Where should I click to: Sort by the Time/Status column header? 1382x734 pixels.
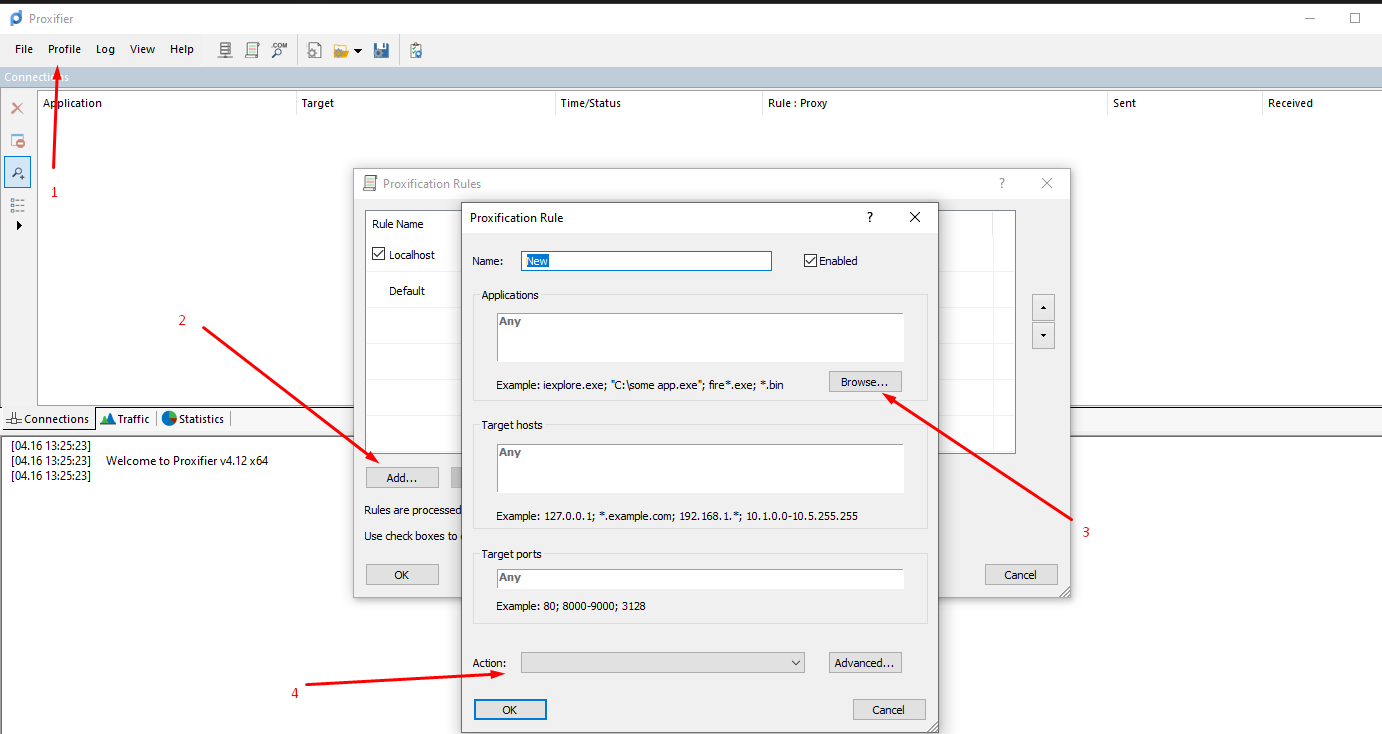click(659, 103)
